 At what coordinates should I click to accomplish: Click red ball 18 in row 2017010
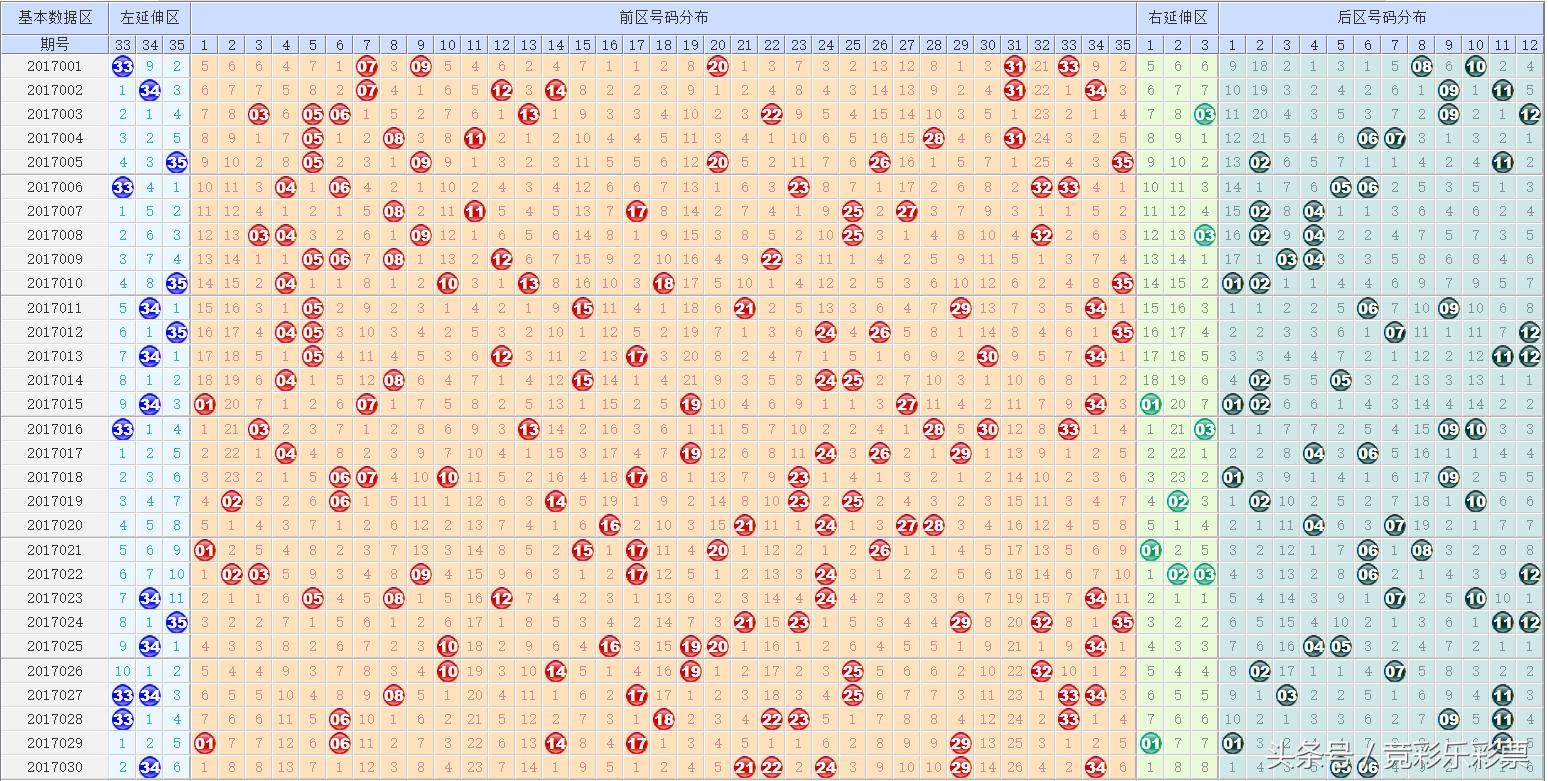663,283
